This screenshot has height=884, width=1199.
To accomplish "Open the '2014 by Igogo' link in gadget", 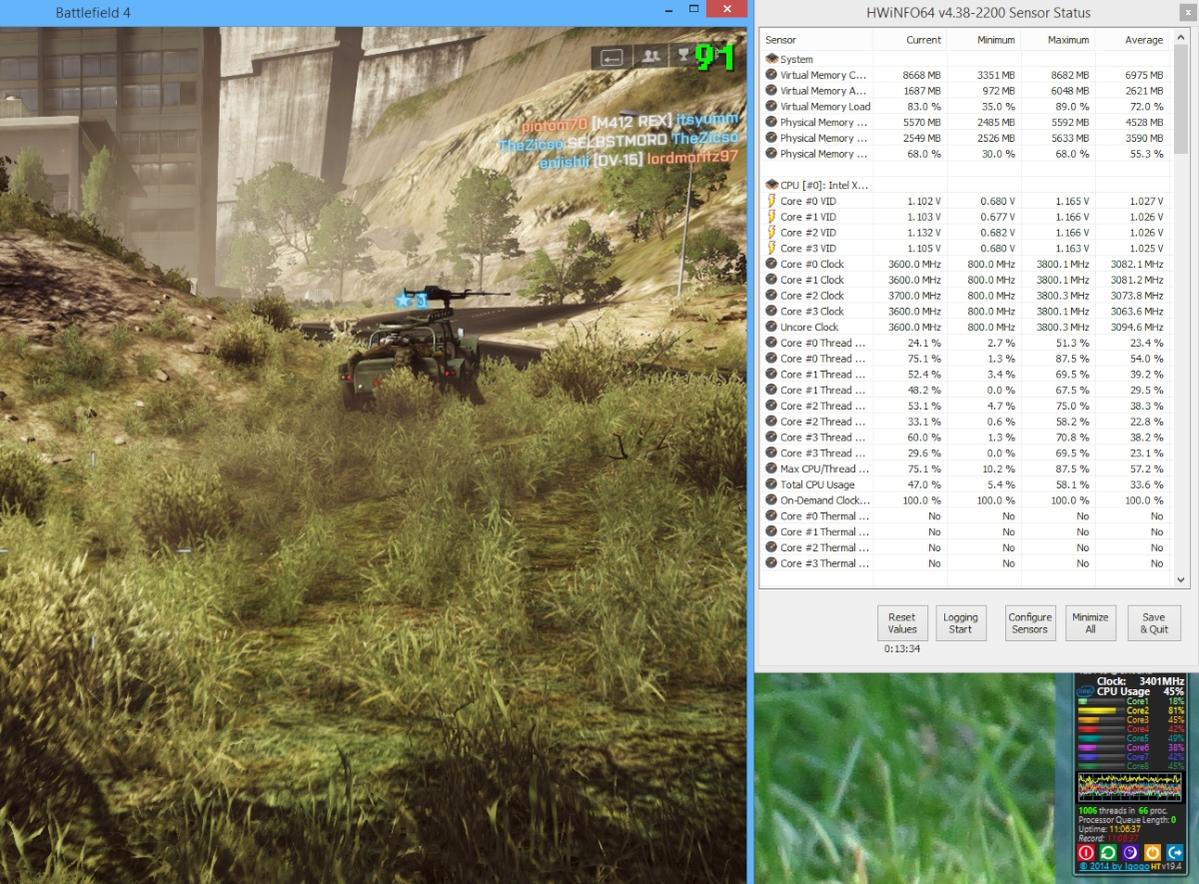I will pyautogui.click(x=1114, y=866).
